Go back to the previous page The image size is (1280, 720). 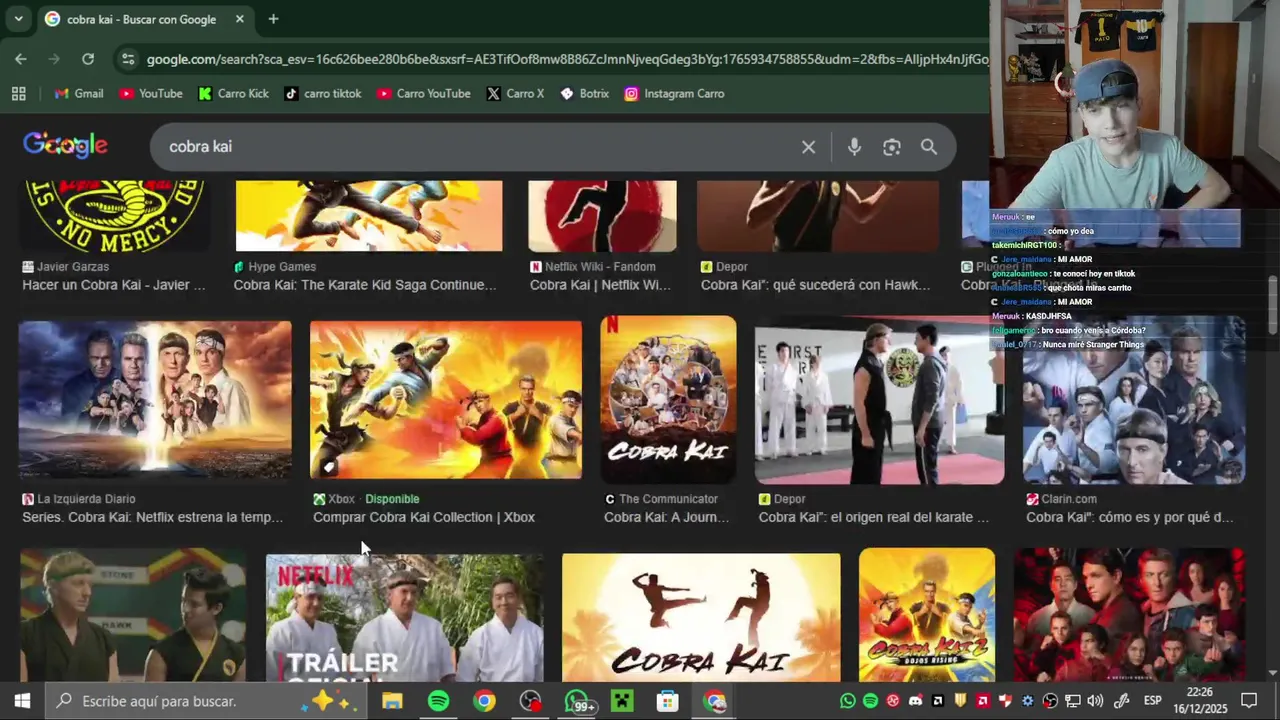tap(21, 59)
